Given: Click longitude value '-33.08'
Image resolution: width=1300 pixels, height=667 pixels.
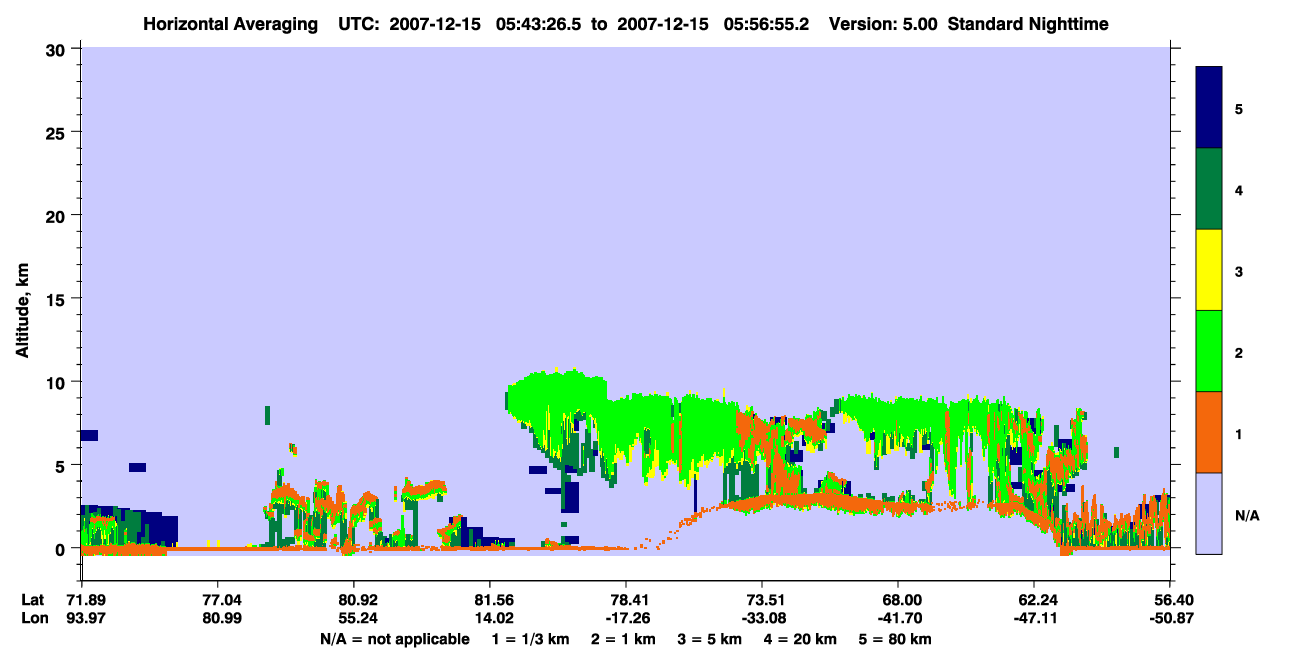Looking at the screenshot, I should tap(762, 618).
